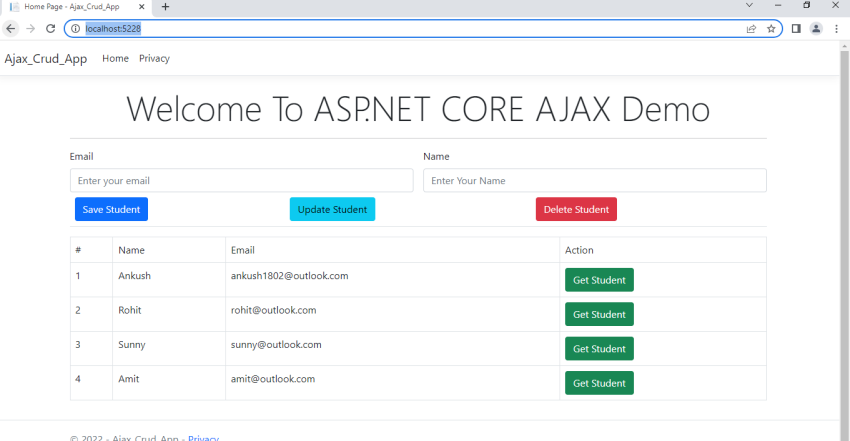Go back using the browser back arrow

click(x=11, y=29)
